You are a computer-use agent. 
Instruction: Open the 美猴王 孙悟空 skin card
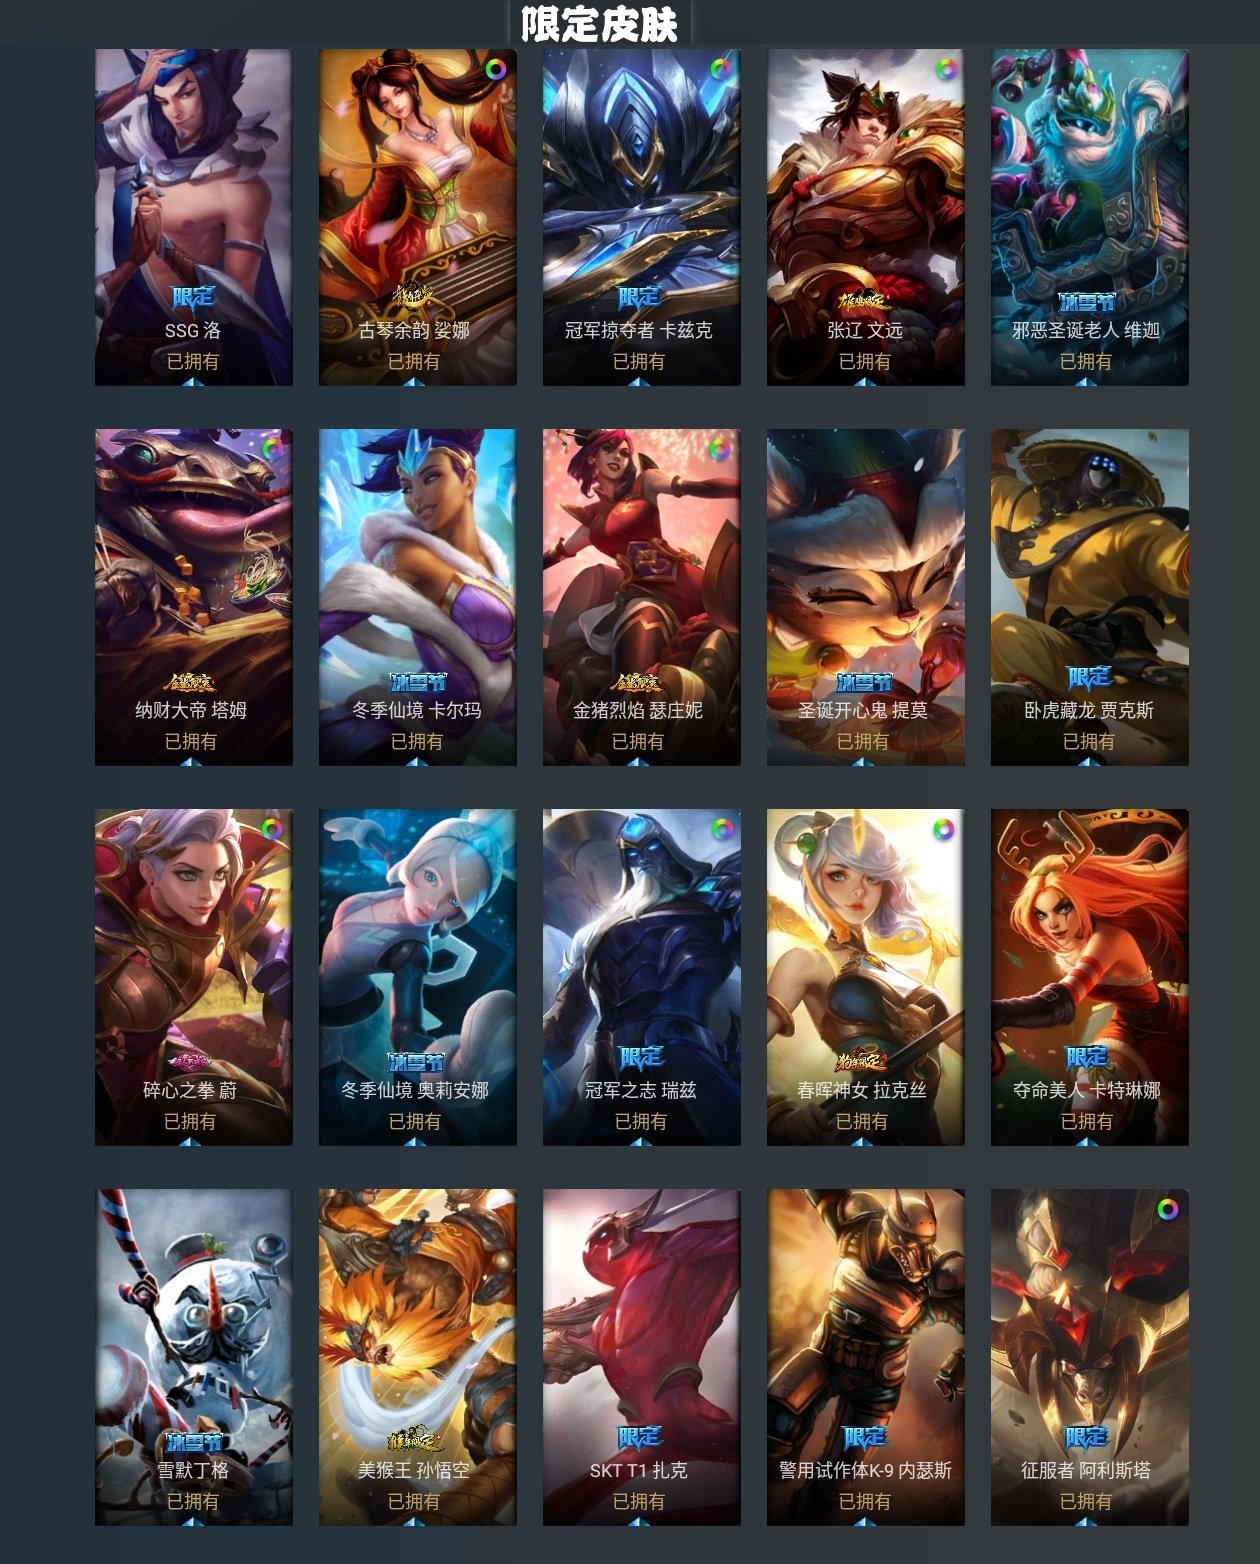418,1357
